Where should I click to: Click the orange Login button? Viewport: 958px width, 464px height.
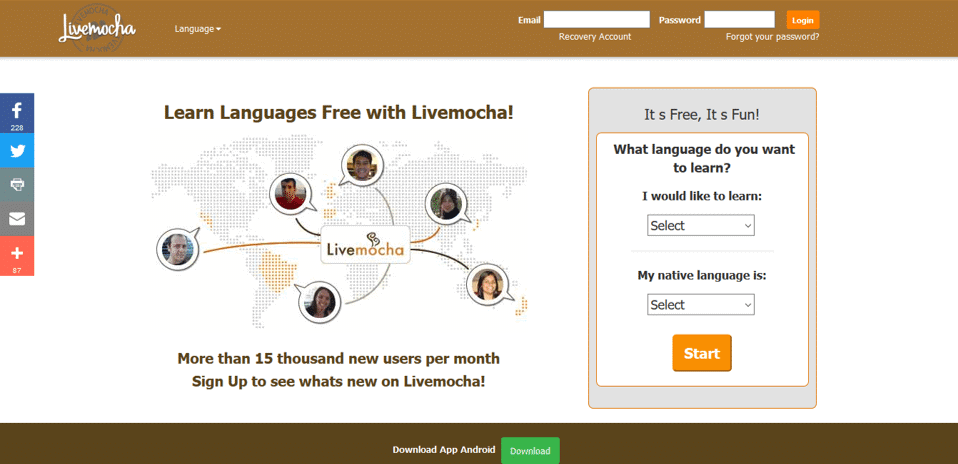click(803, 20)
